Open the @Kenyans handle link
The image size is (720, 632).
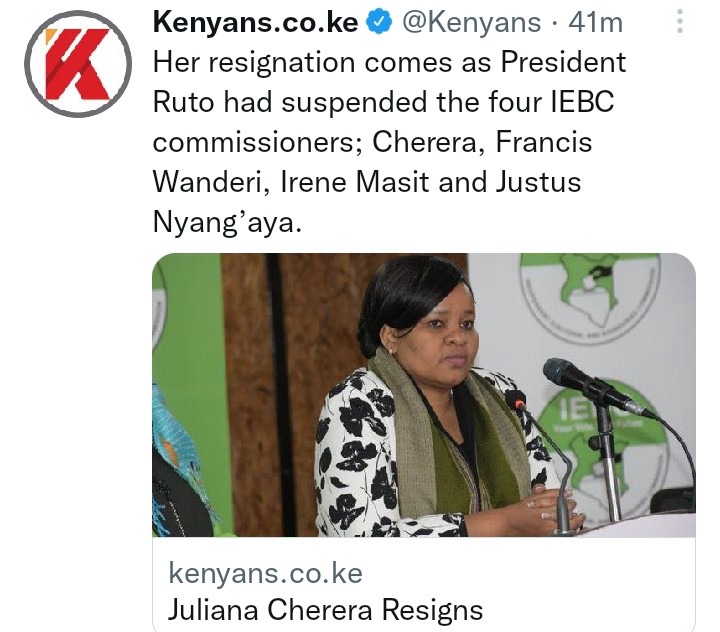tap(472, 22)
